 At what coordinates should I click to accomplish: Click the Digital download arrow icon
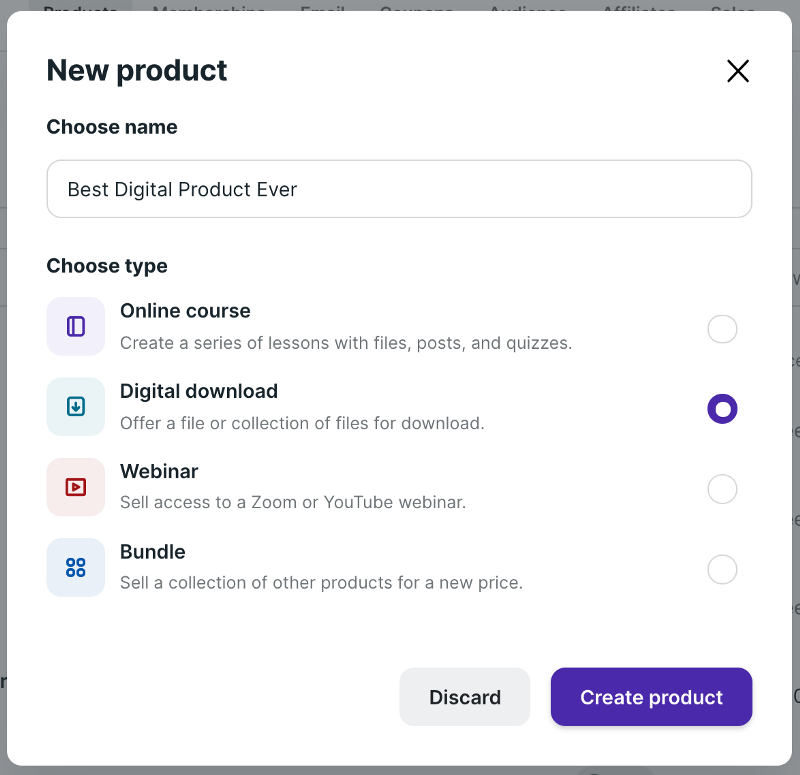(76, 407)
